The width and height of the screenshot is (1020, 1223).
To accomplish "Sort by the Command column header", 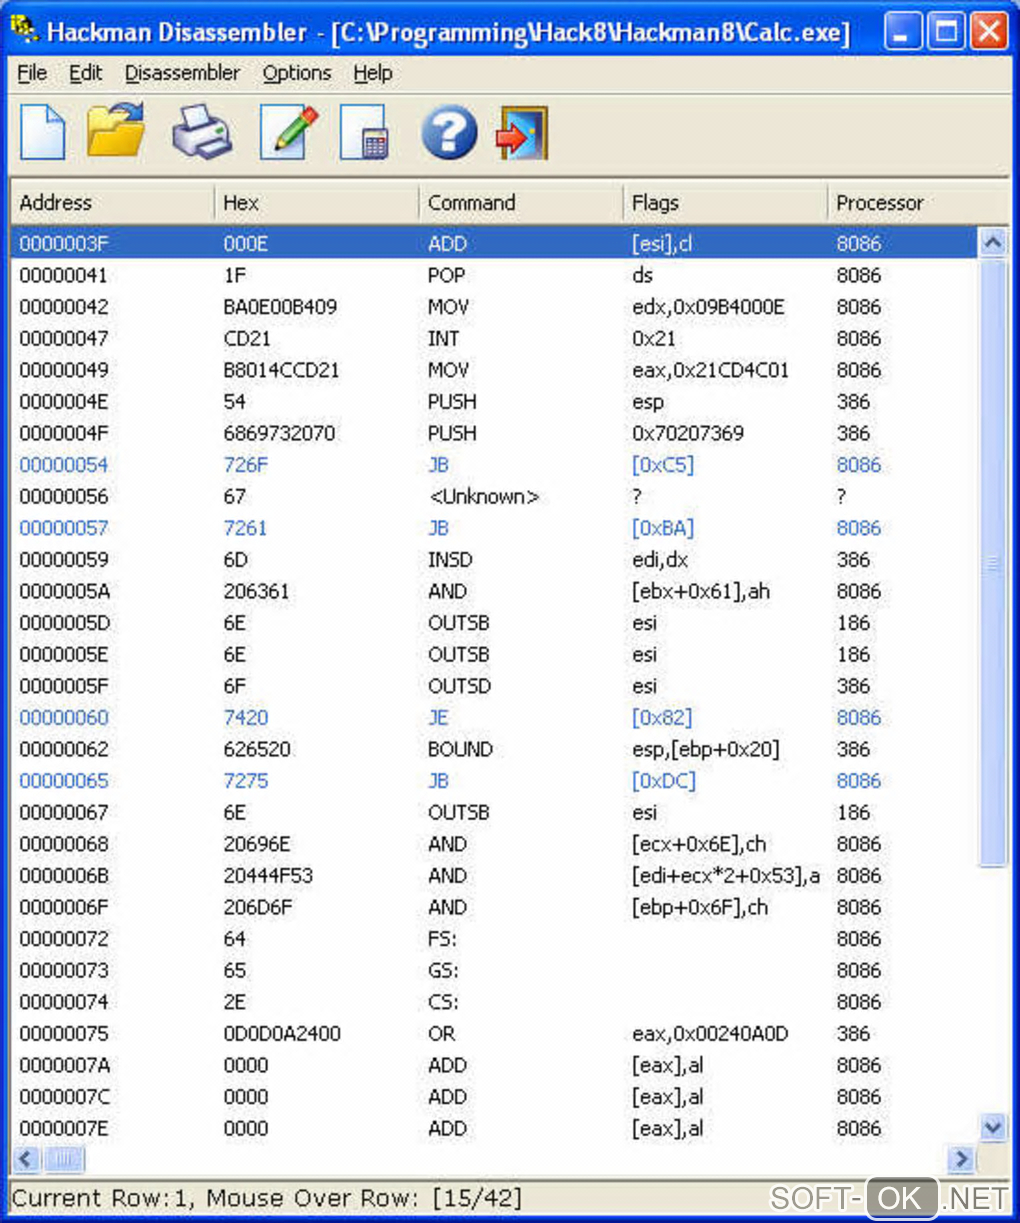I will tap(520, 202).
